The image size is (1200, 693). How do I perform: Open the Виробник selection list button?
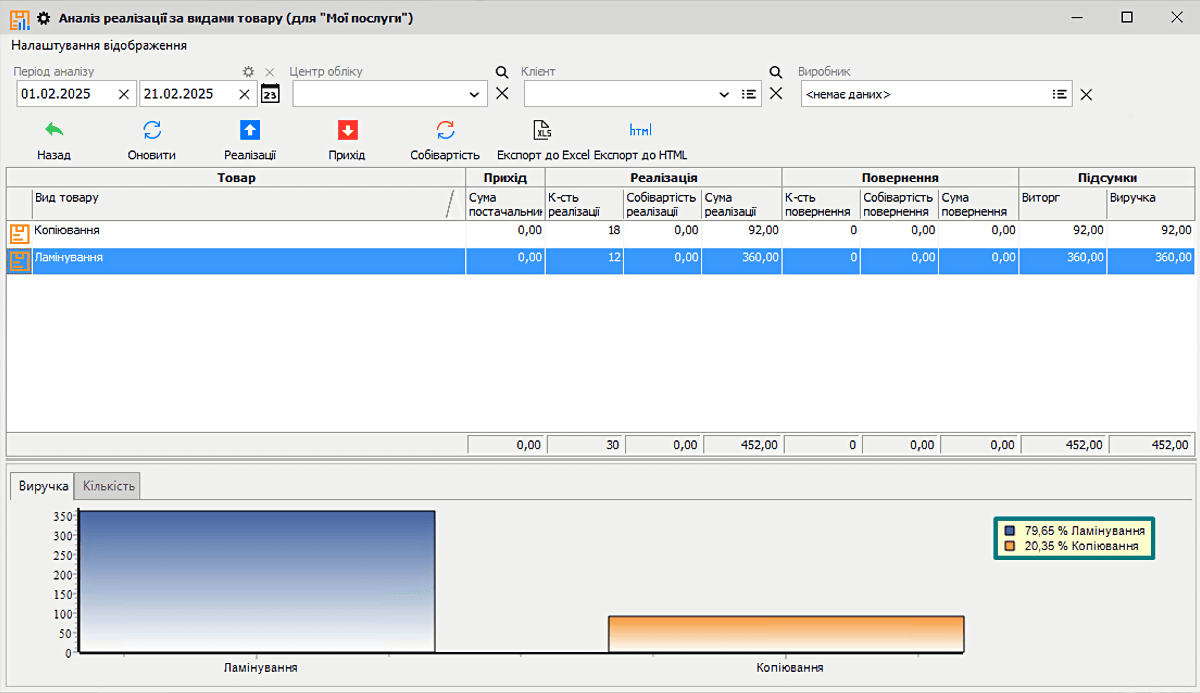[x=1058, y=94]
